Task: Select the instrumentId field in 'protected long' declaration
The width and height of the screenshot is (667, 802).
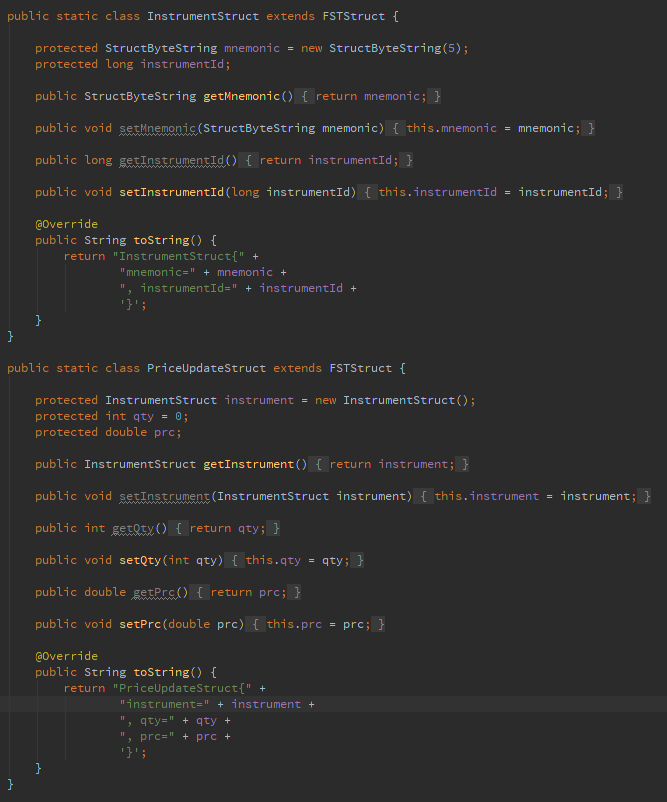Action: coord(182,64)
